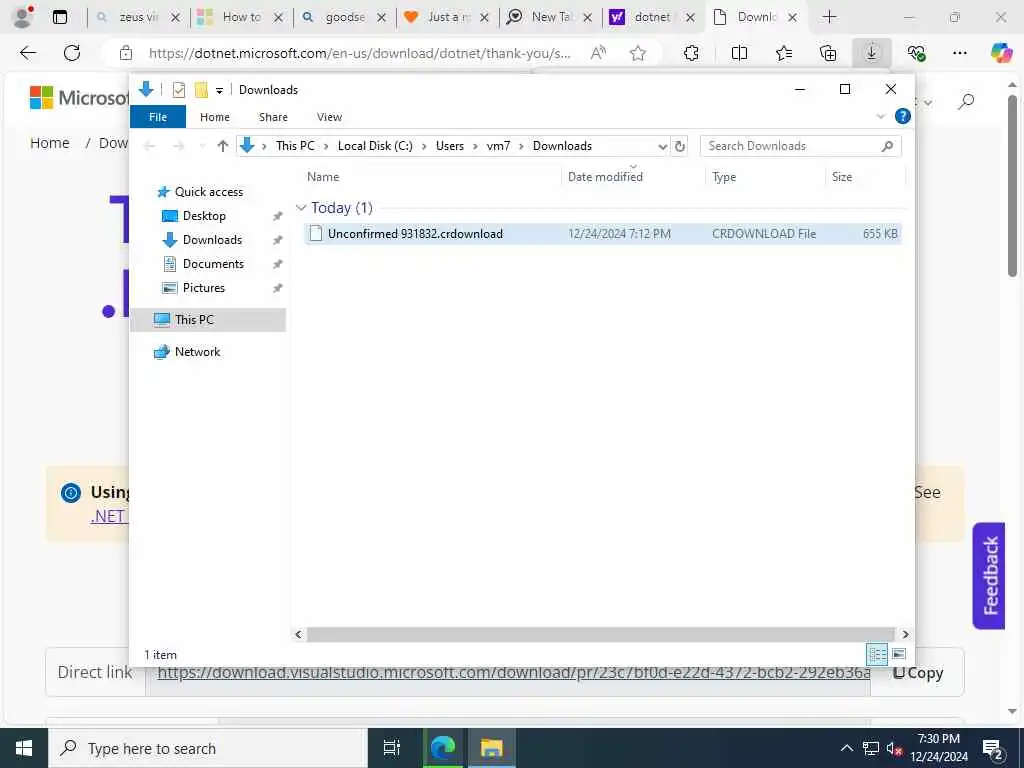This screenshot has width=1024, height=768.
Task: Expand breadcrumb arrow after This PC
Action: [326, 146]
